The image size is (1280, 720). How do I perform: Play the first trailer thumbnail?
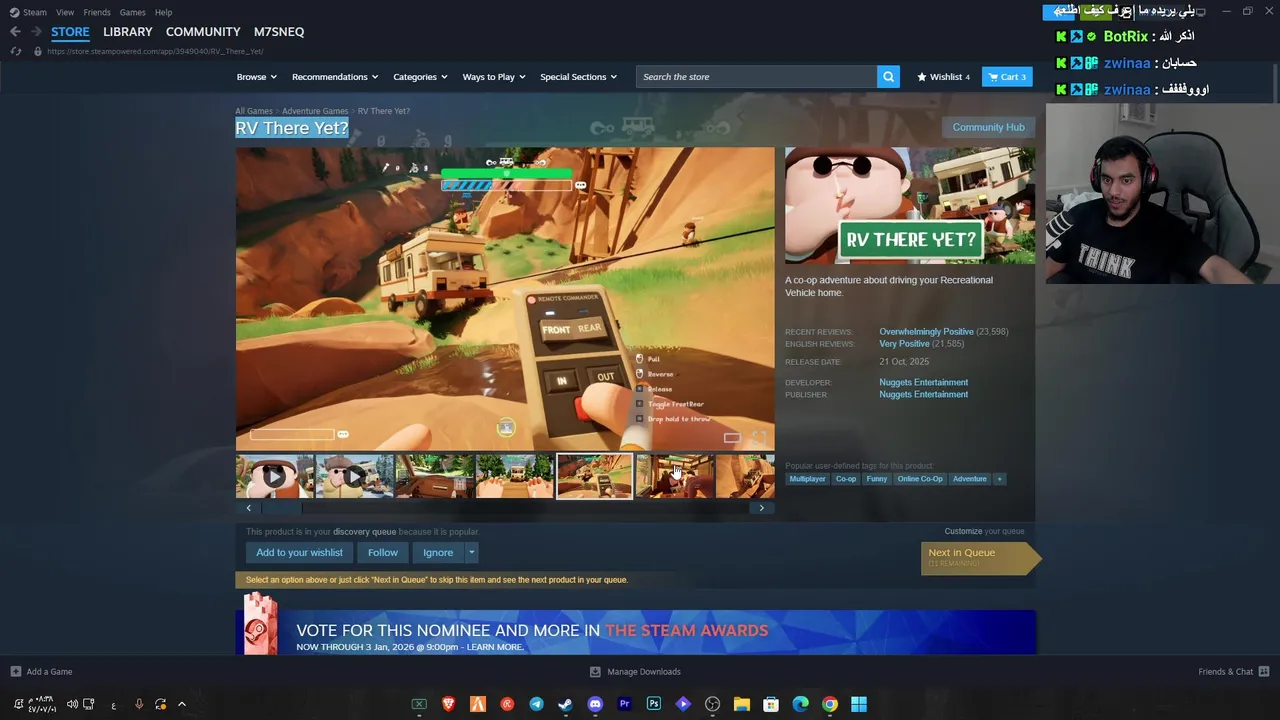click(274, 476)
